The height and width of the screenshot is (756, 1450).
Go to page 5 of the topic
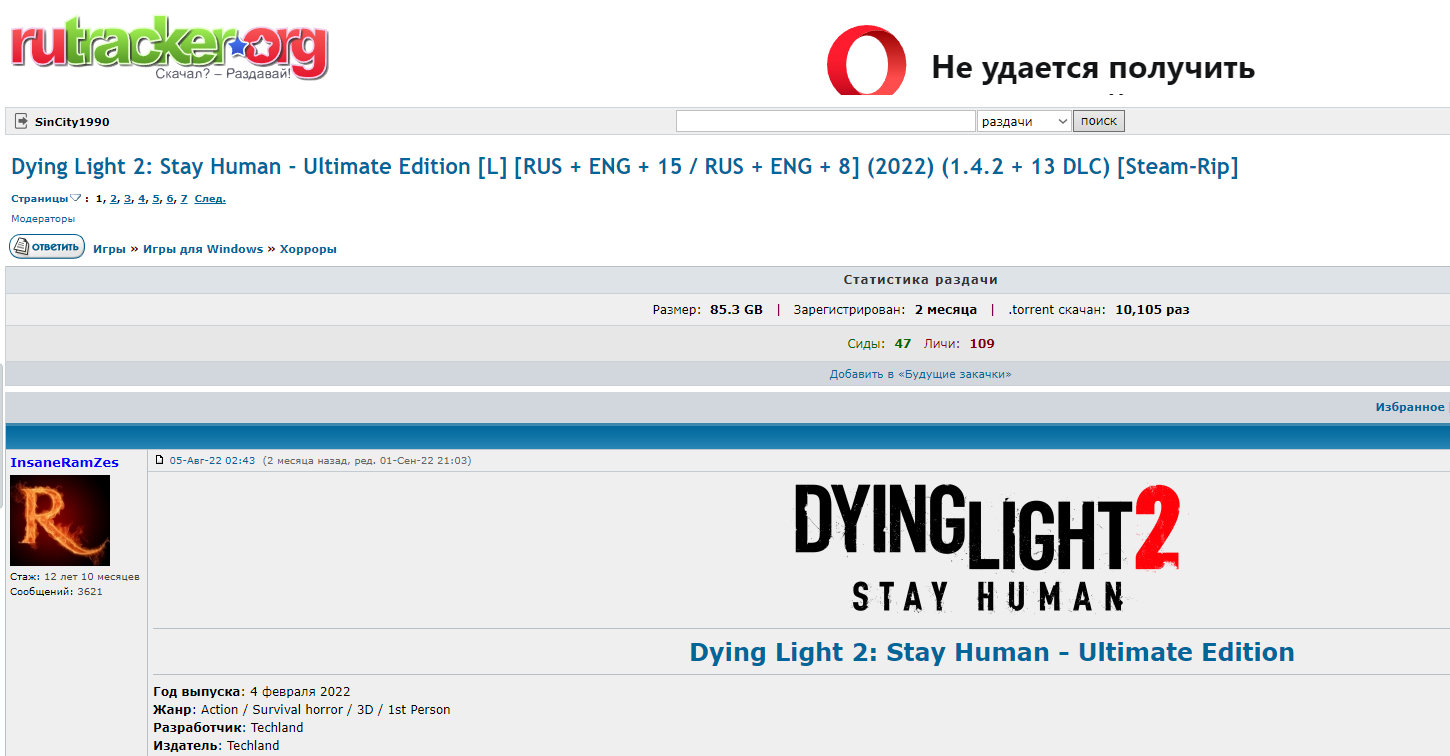pos(156,199)
